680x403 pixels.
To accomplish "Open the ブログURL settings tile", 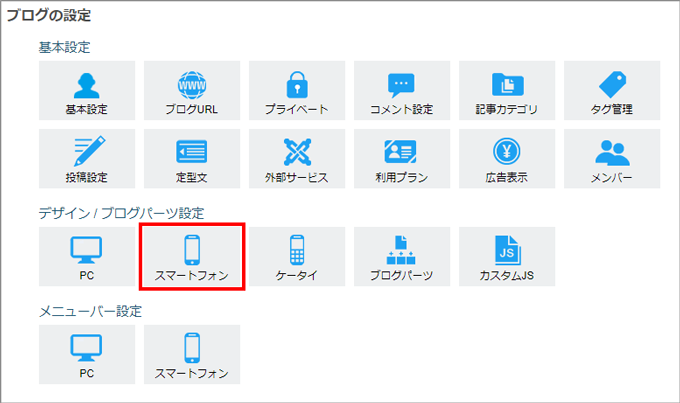I will (192, 90).
